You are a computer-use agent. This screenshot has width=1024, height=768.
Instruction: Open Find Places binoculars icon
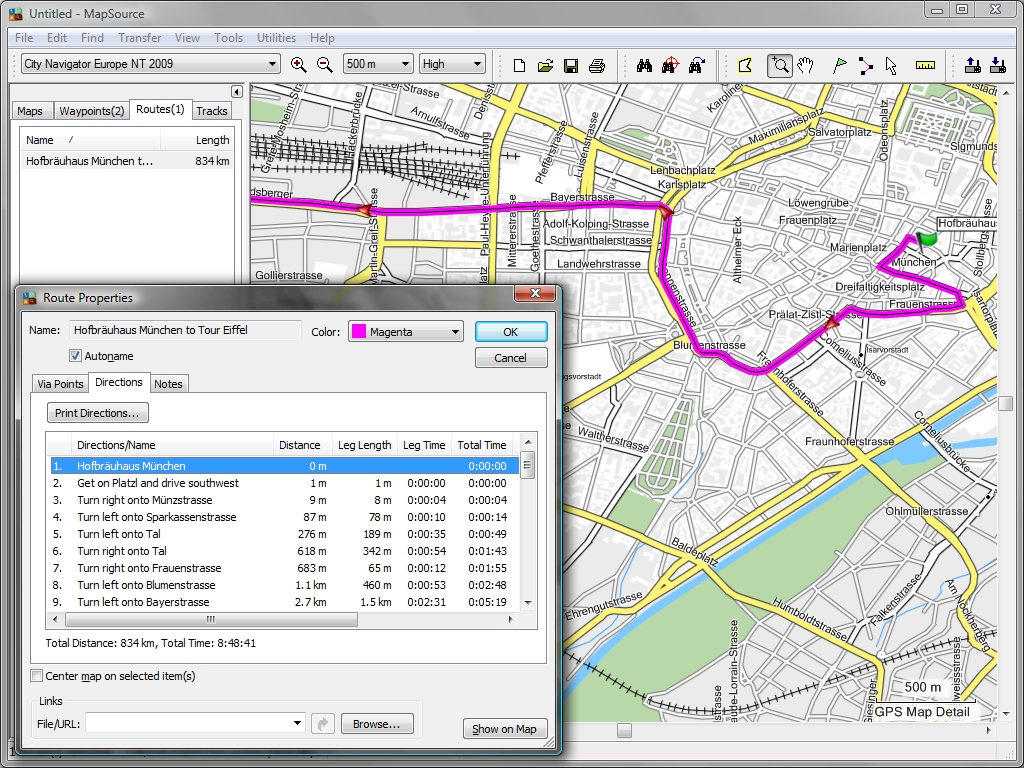tap(644, 65)
